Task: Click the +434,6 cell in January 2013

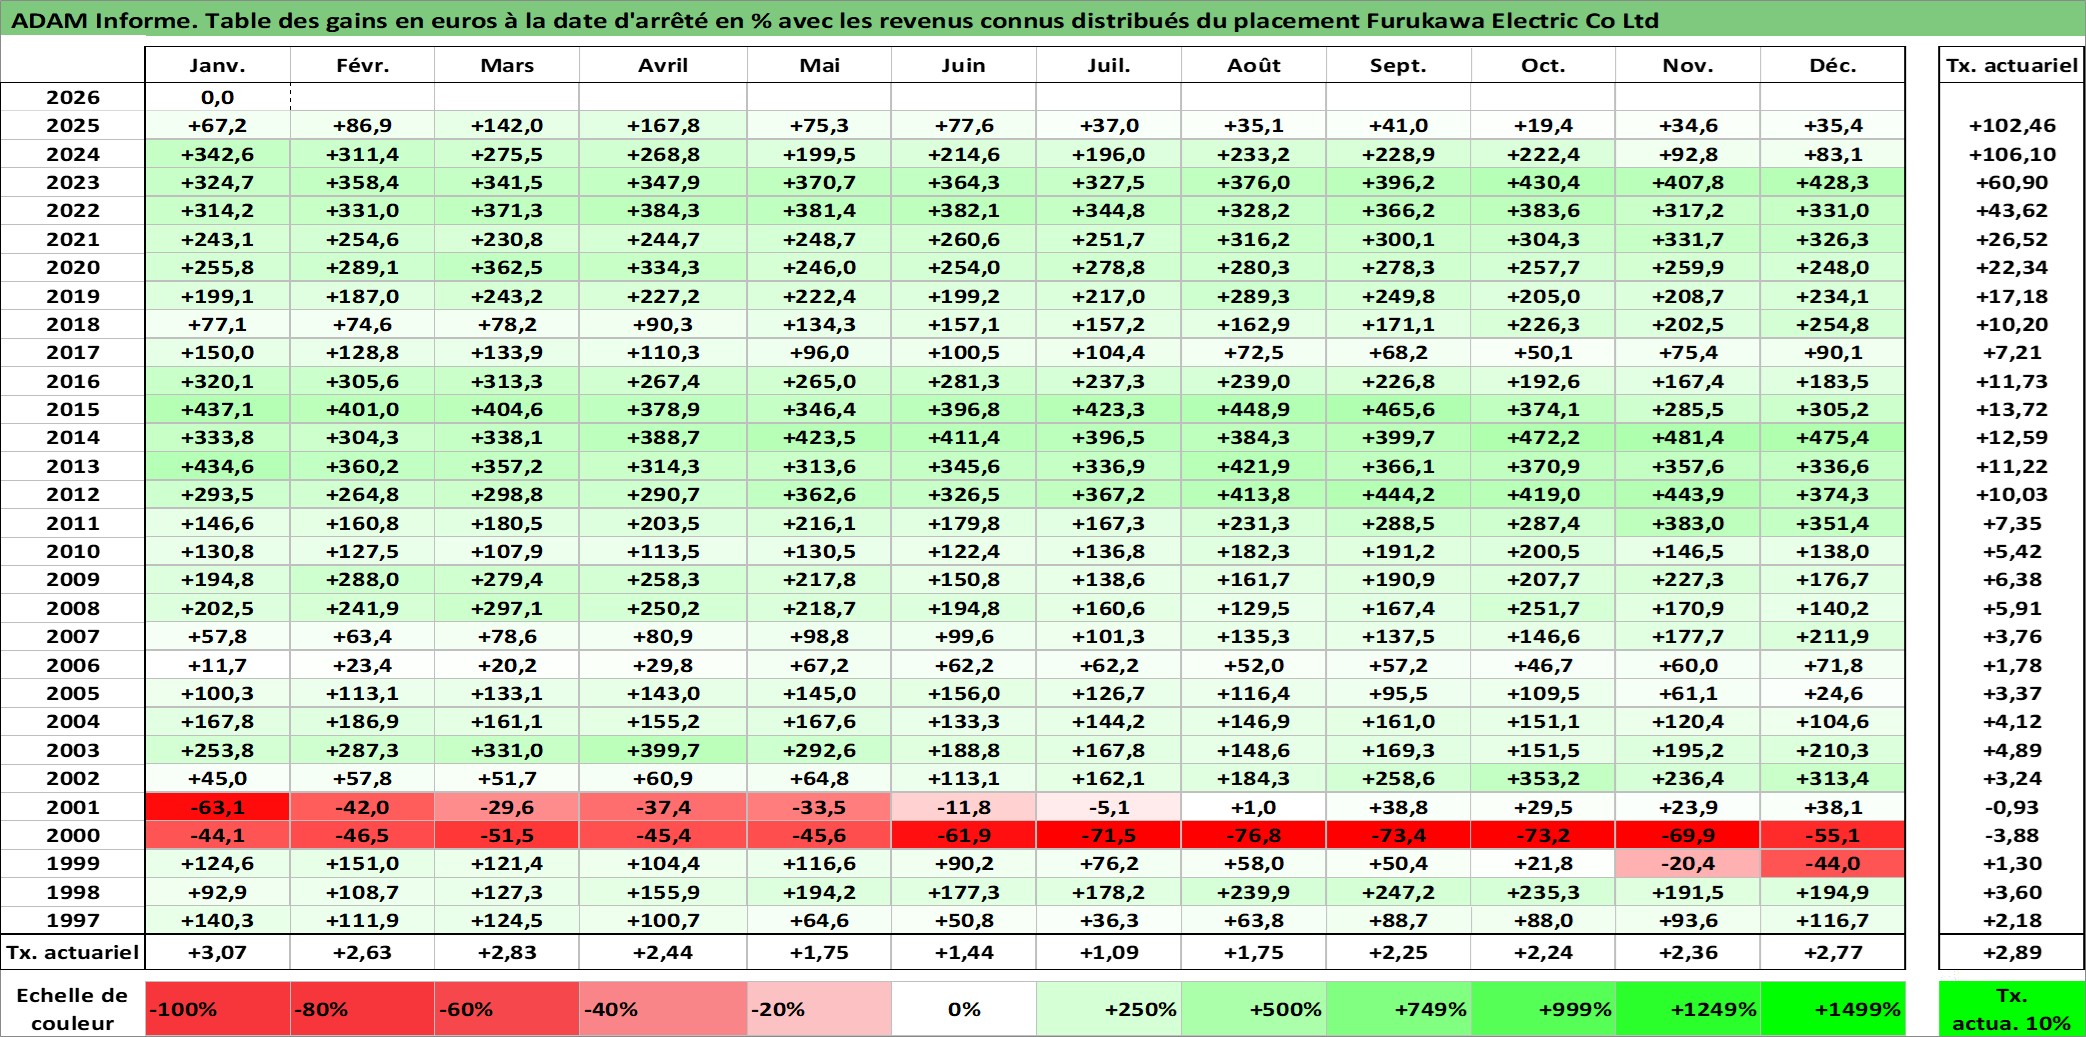Action: click(x=217, y=466)
